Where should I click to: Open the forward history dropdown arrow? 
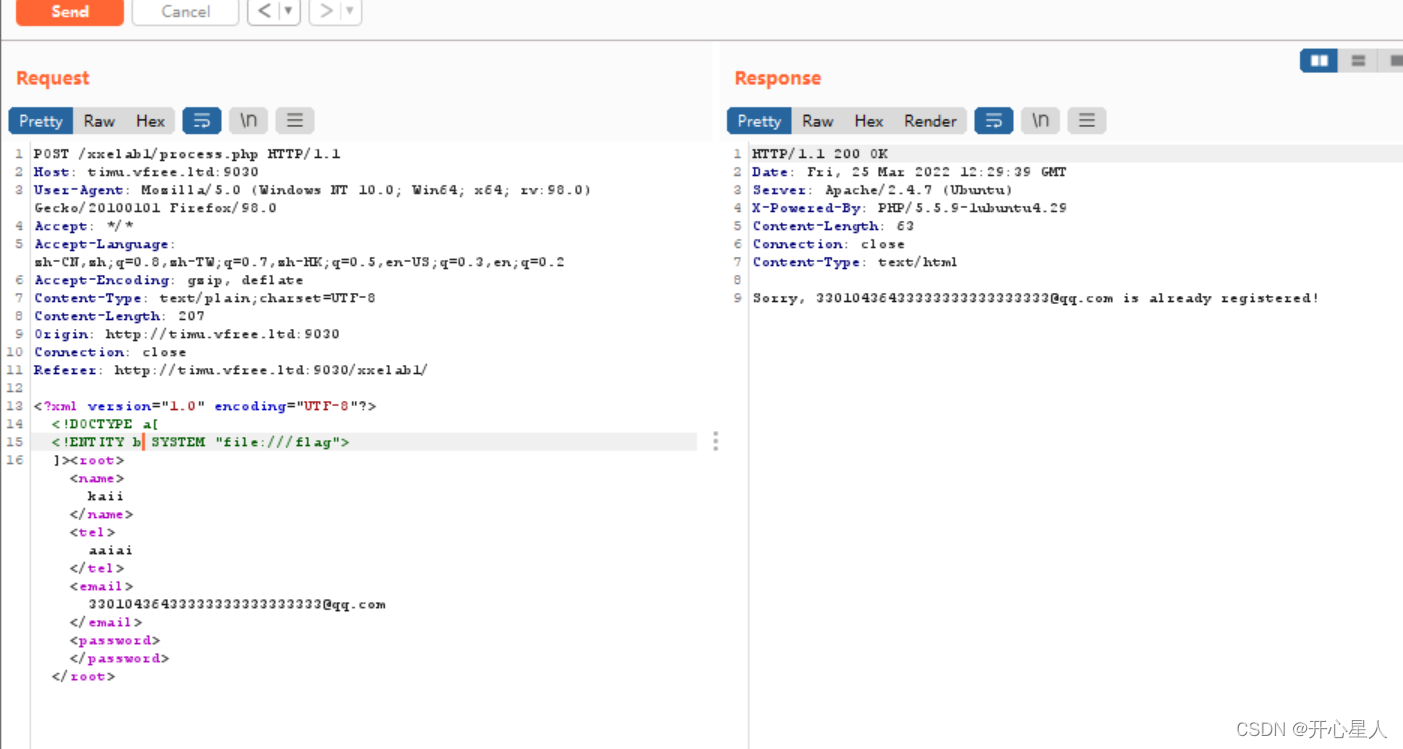pyautogui.click(x=351, y=12)
